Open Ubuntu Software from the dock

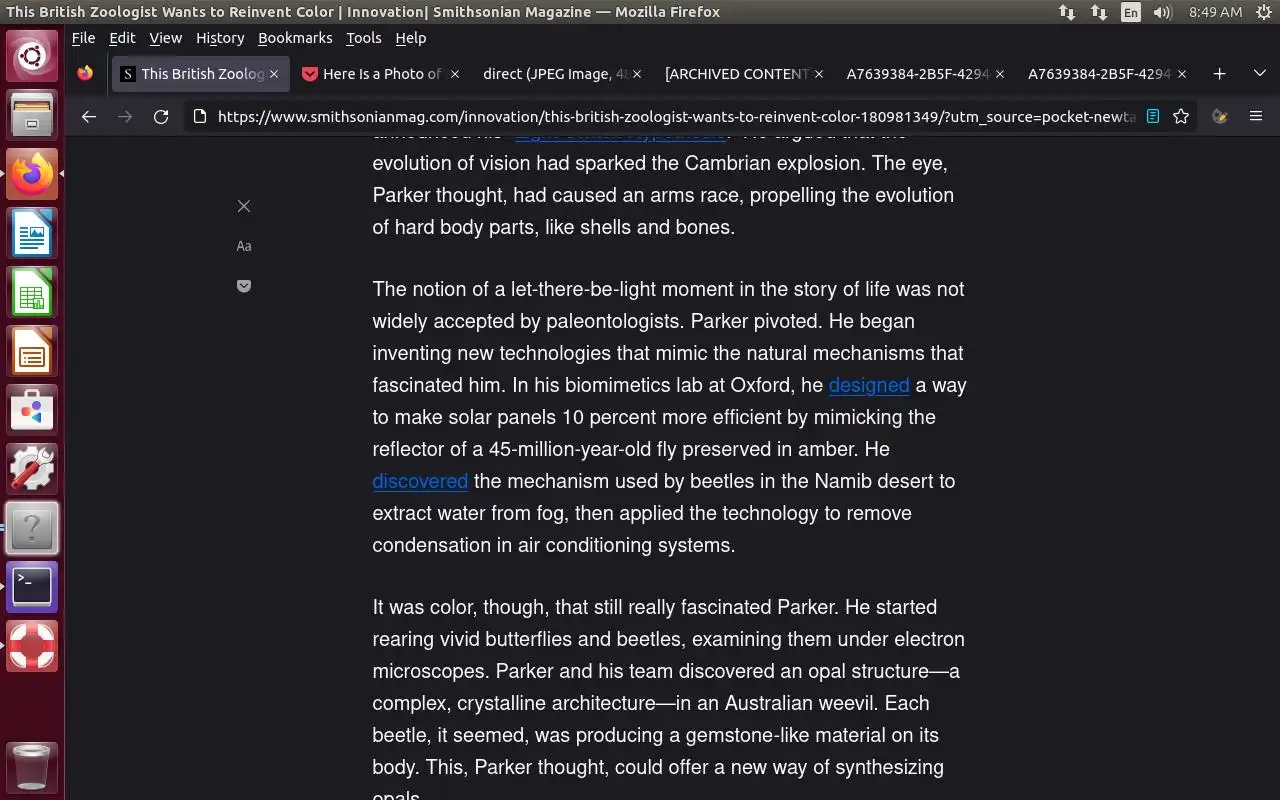(x=32, y=411)
